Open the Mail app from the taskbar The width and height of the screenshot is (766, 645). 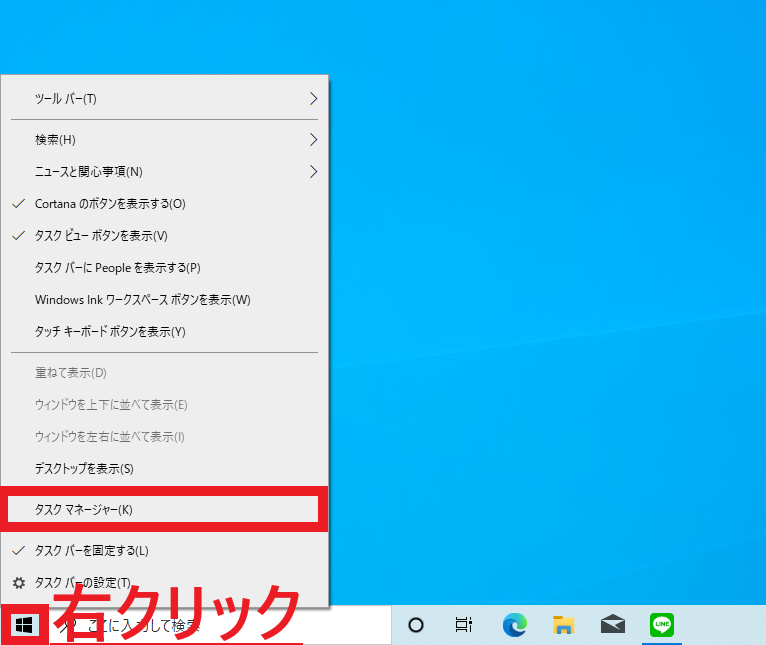point(613,626)
